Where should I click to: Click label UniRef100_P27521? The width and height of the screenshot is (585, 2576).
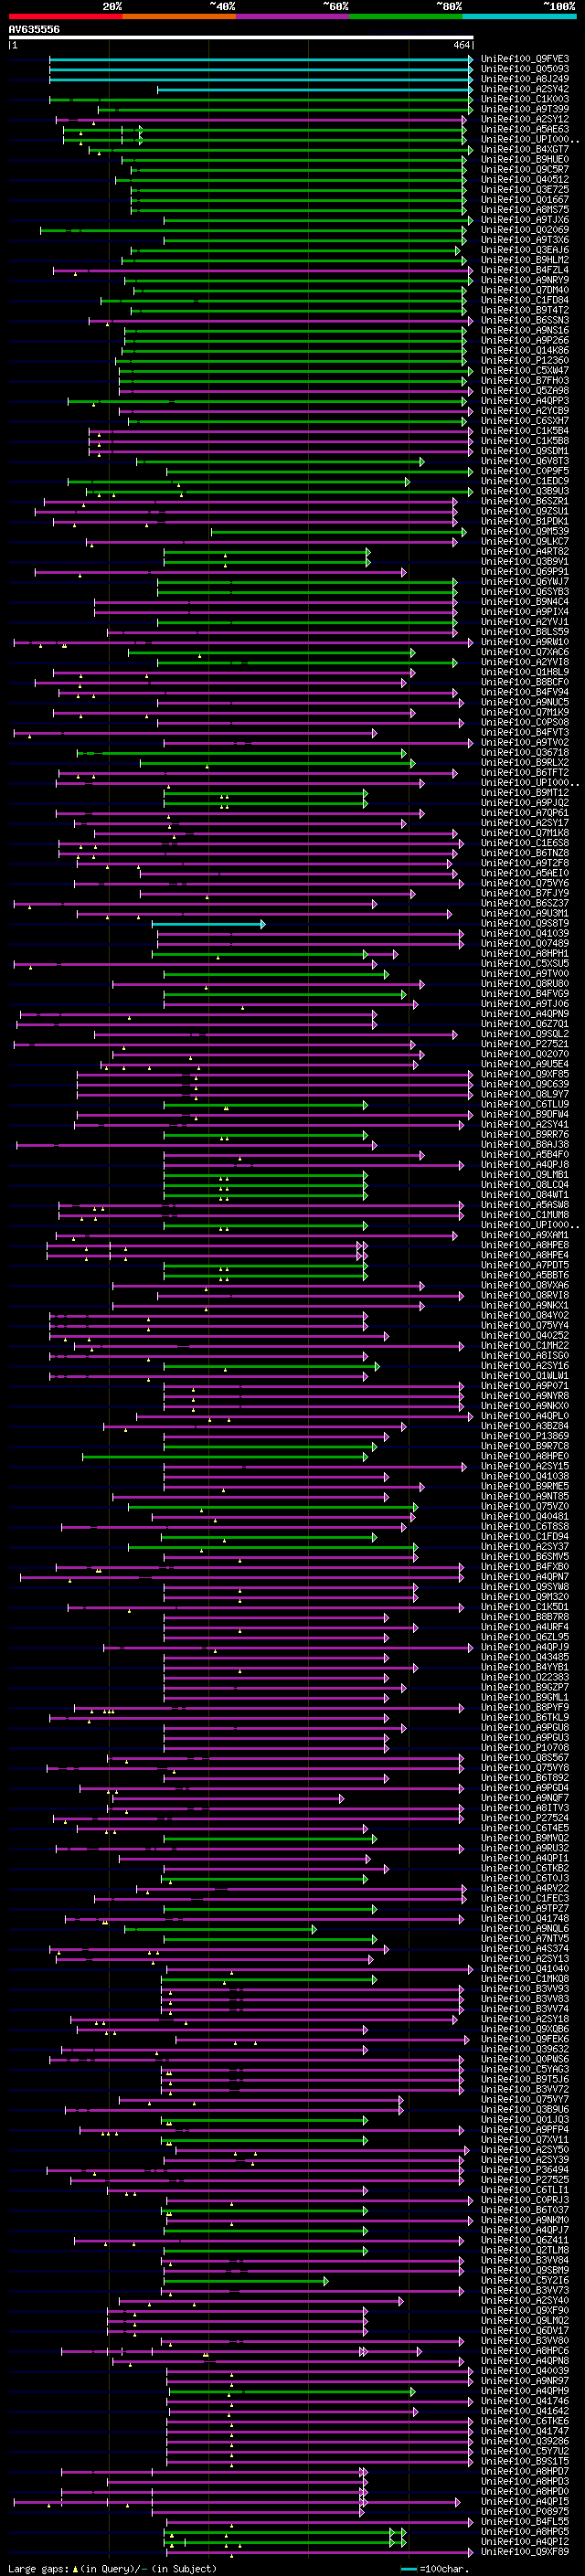[525, 1044]
